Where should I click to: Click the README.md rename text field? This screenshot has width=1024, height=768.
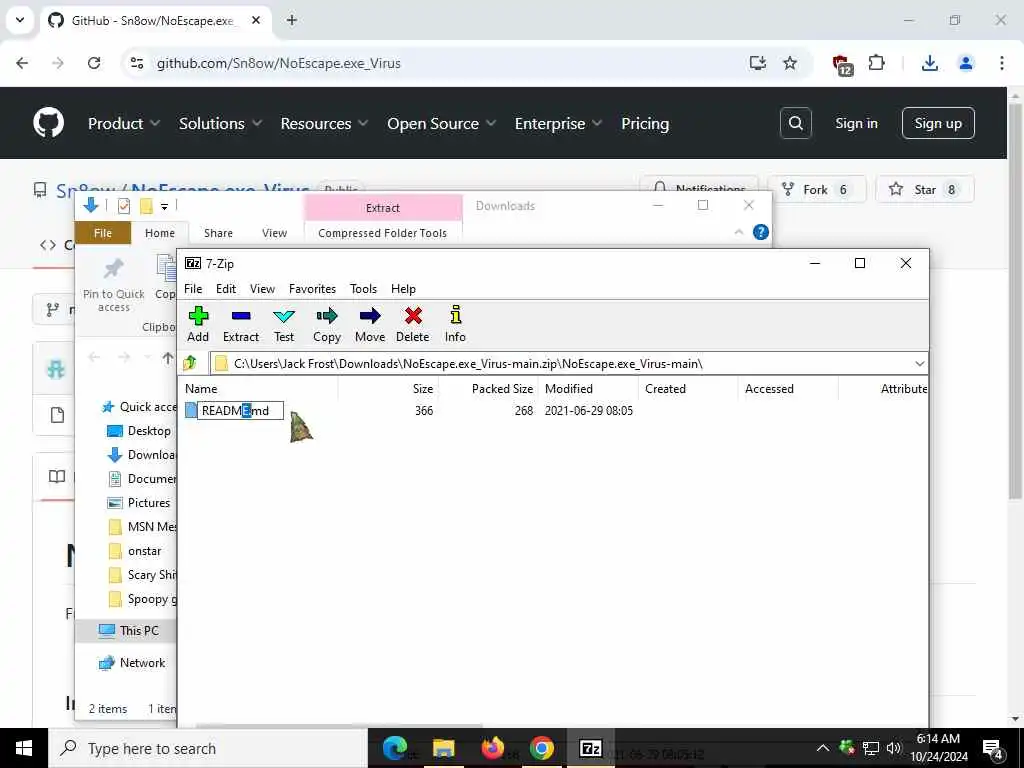(x=240, y=411)
